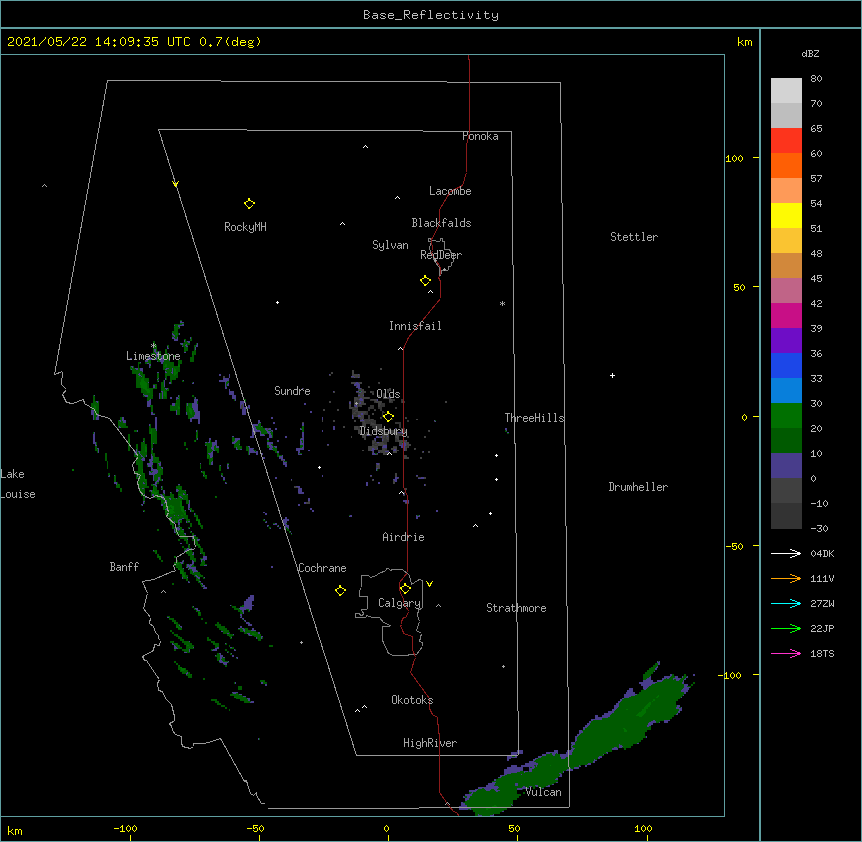
Task: Select the yellow 54 dBZ color swatch
Action: (786, 215)
